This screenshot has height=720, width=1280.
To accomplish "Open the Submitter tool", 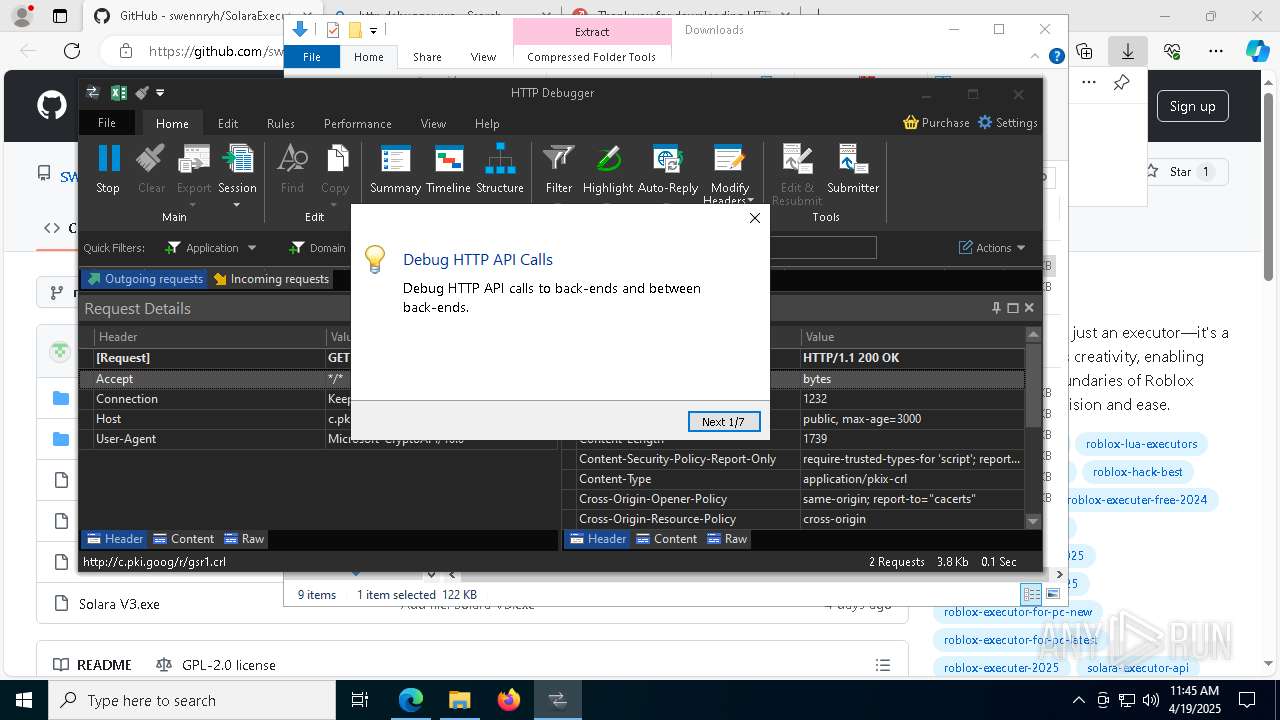I will click(x=853, y=168).
